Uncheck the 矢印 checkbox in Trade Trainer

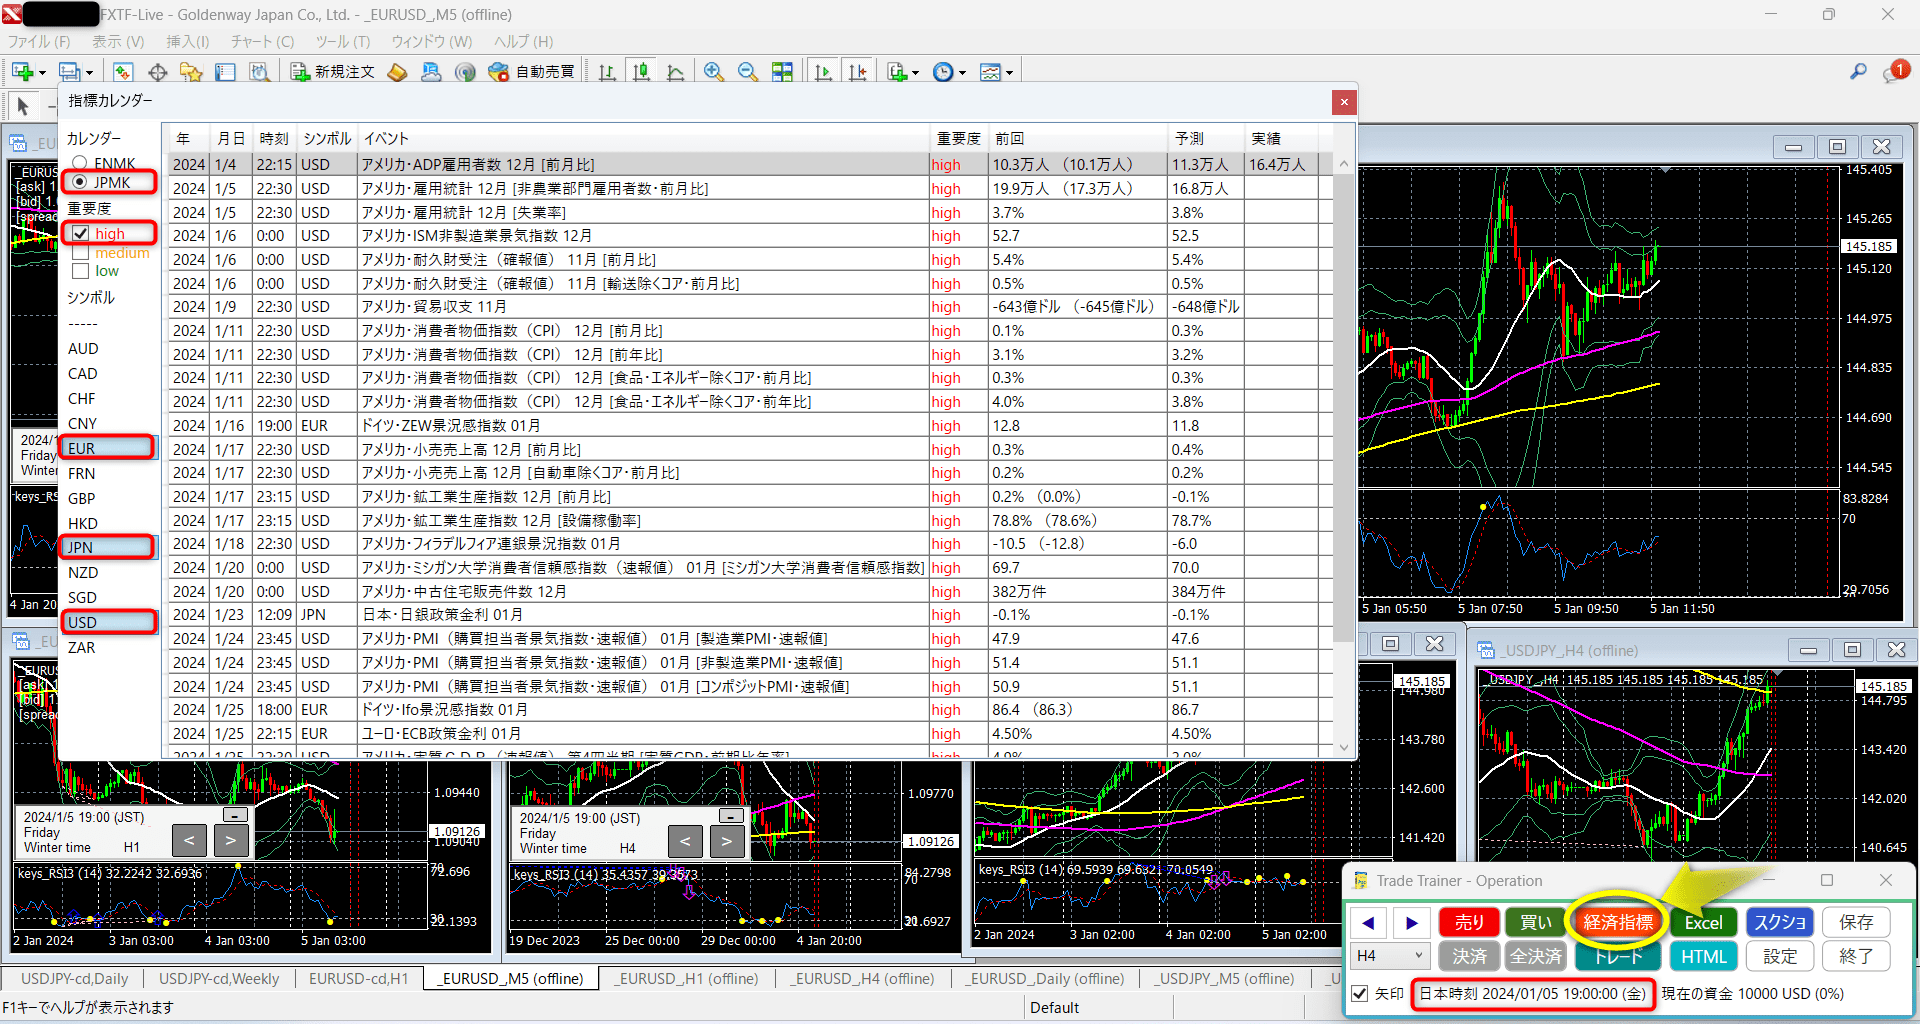coord(1360,993)
